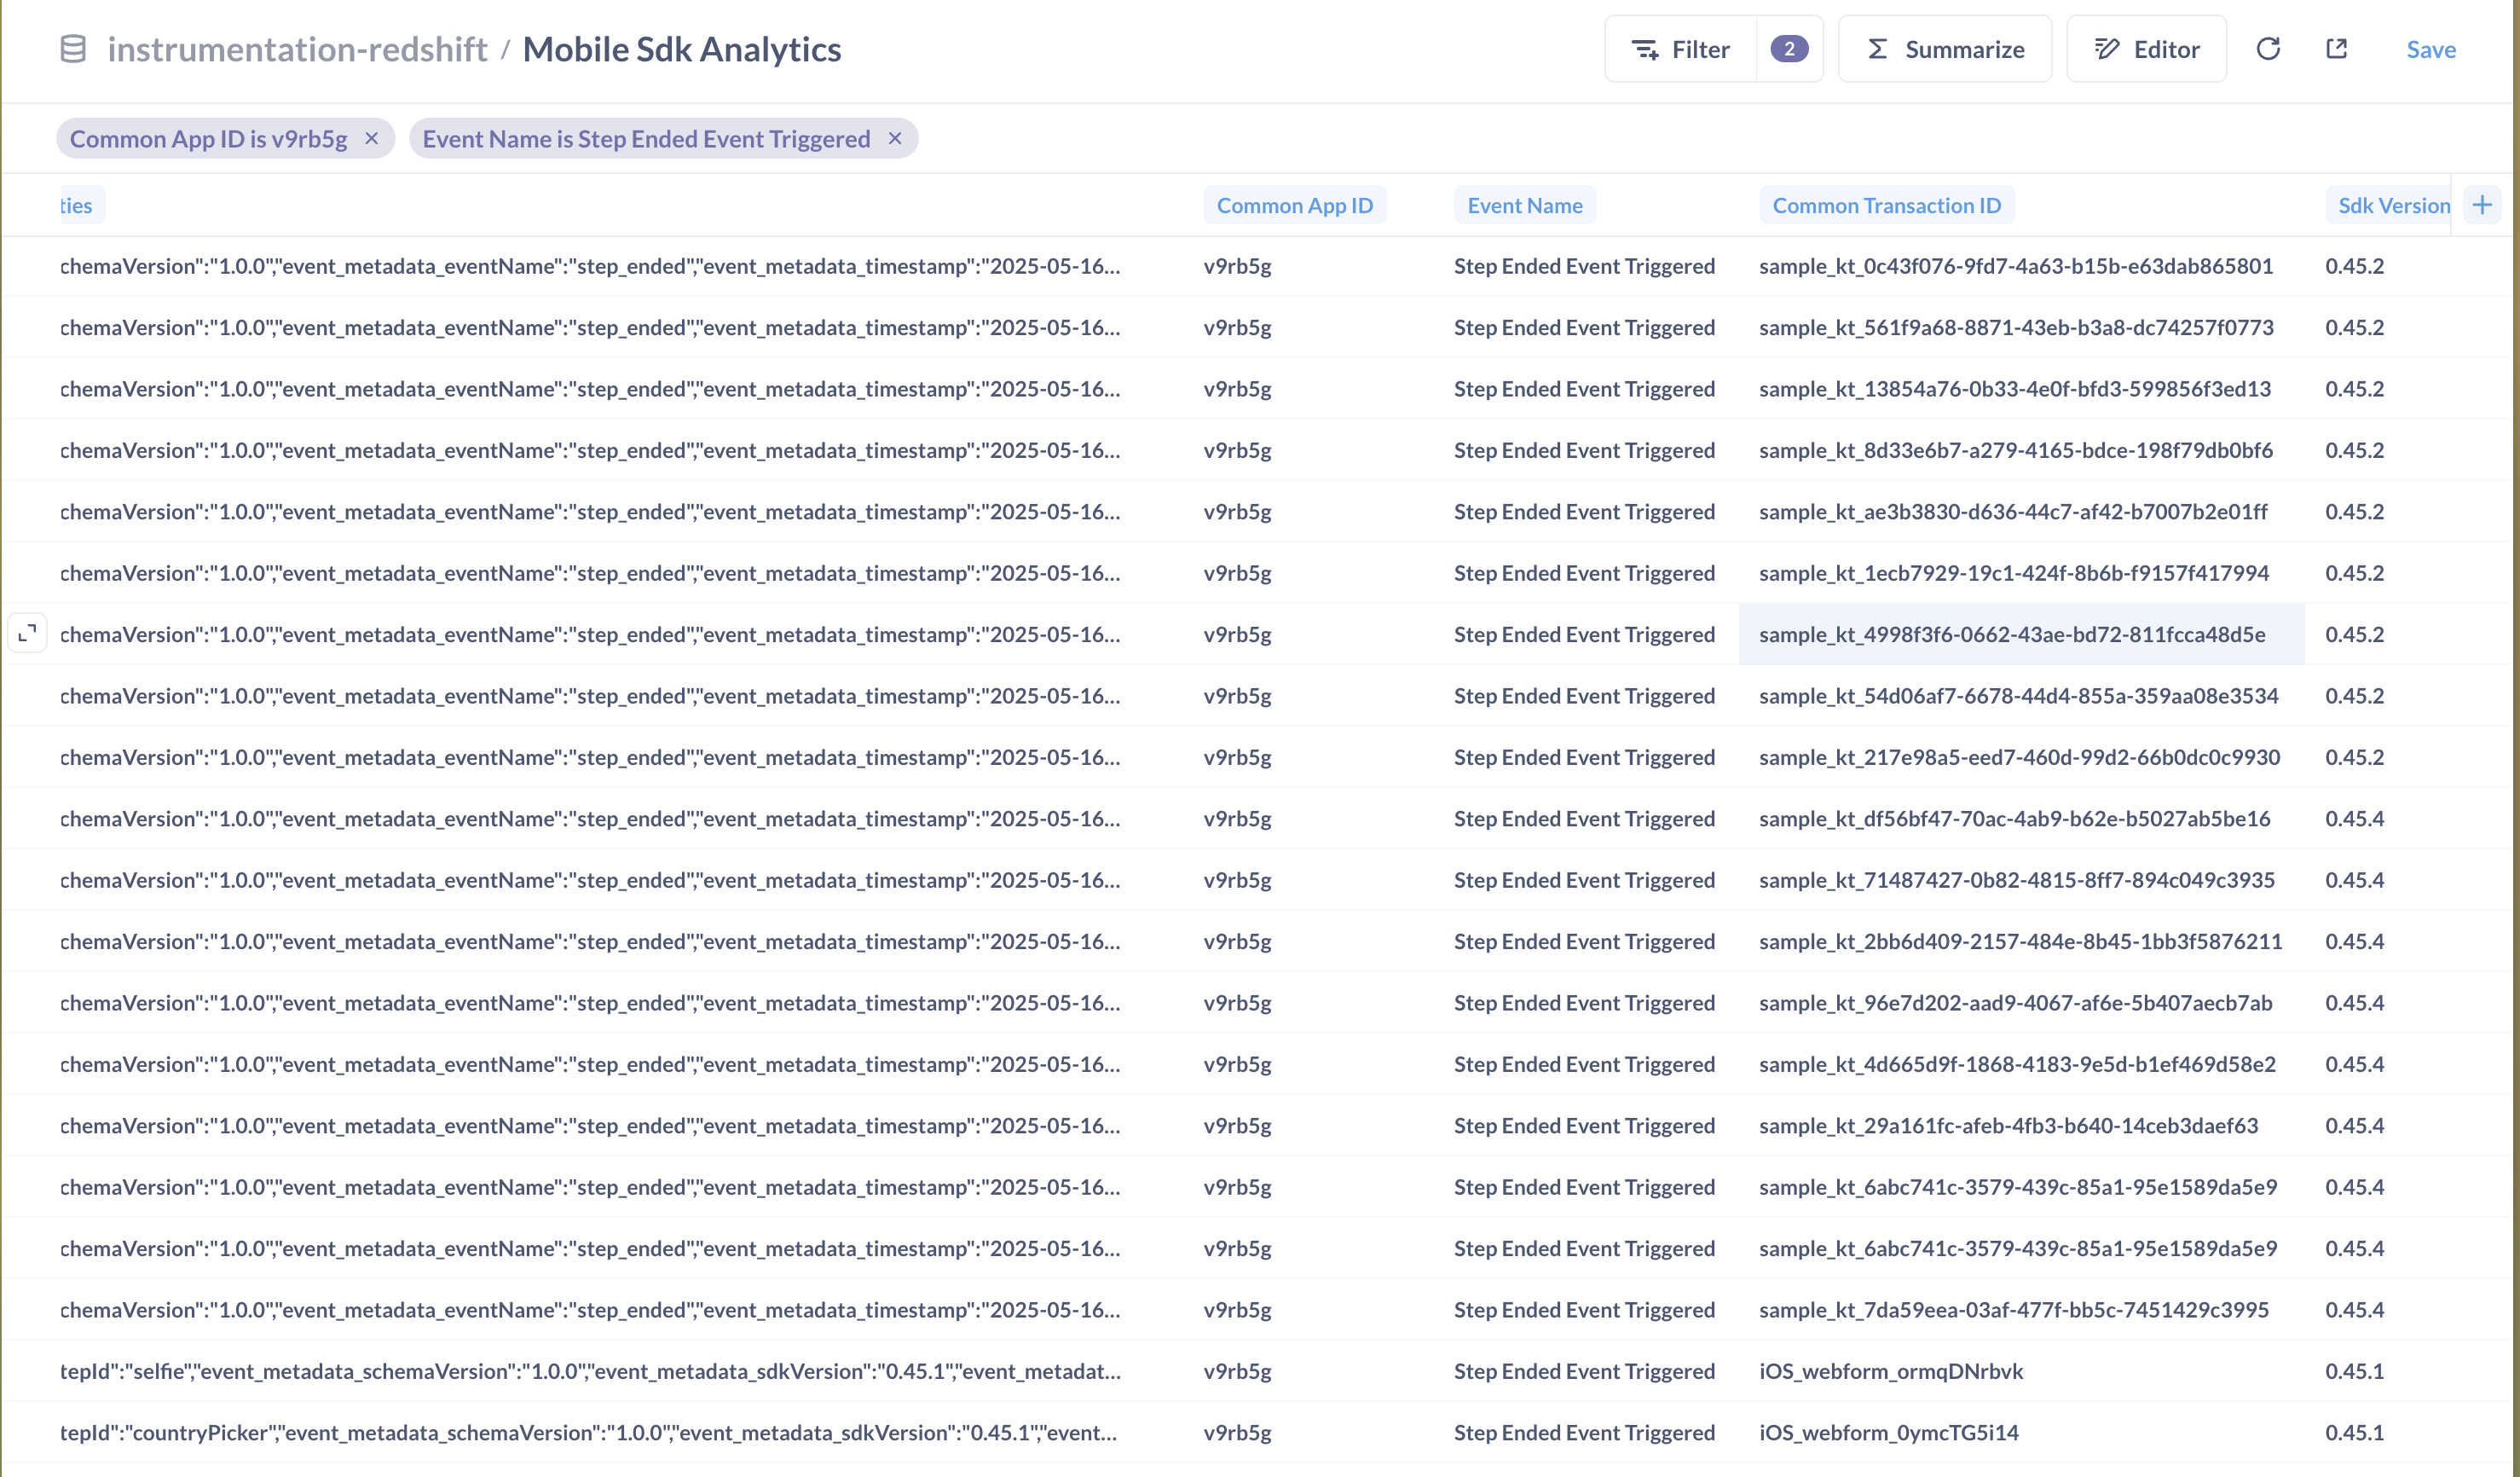Save the current question

tap(2431, 49)
